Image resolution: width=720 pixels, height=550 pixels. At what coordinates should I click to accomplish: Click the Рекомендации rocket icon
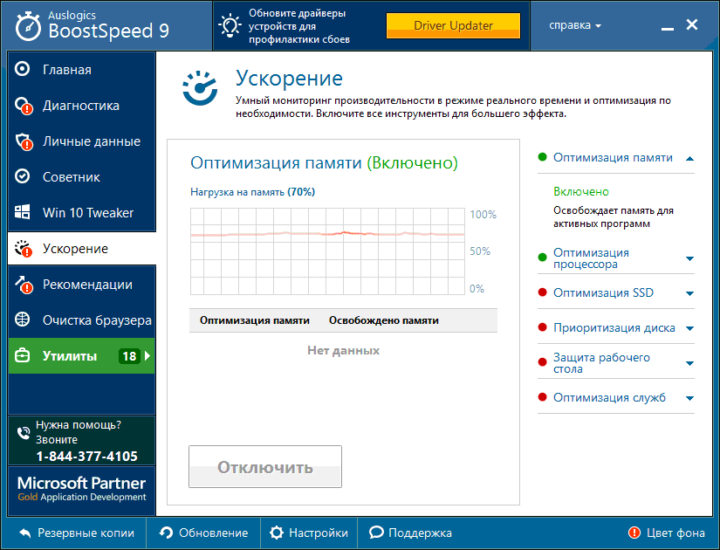[x=23, y=285]
